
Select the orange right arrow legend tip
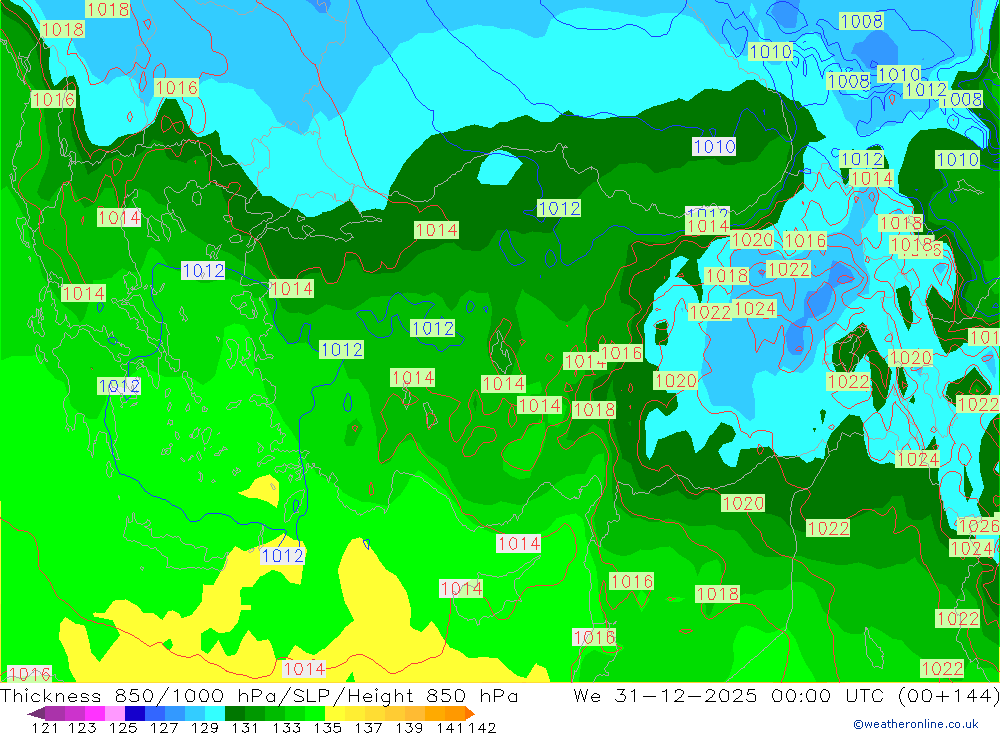(470, 714)
